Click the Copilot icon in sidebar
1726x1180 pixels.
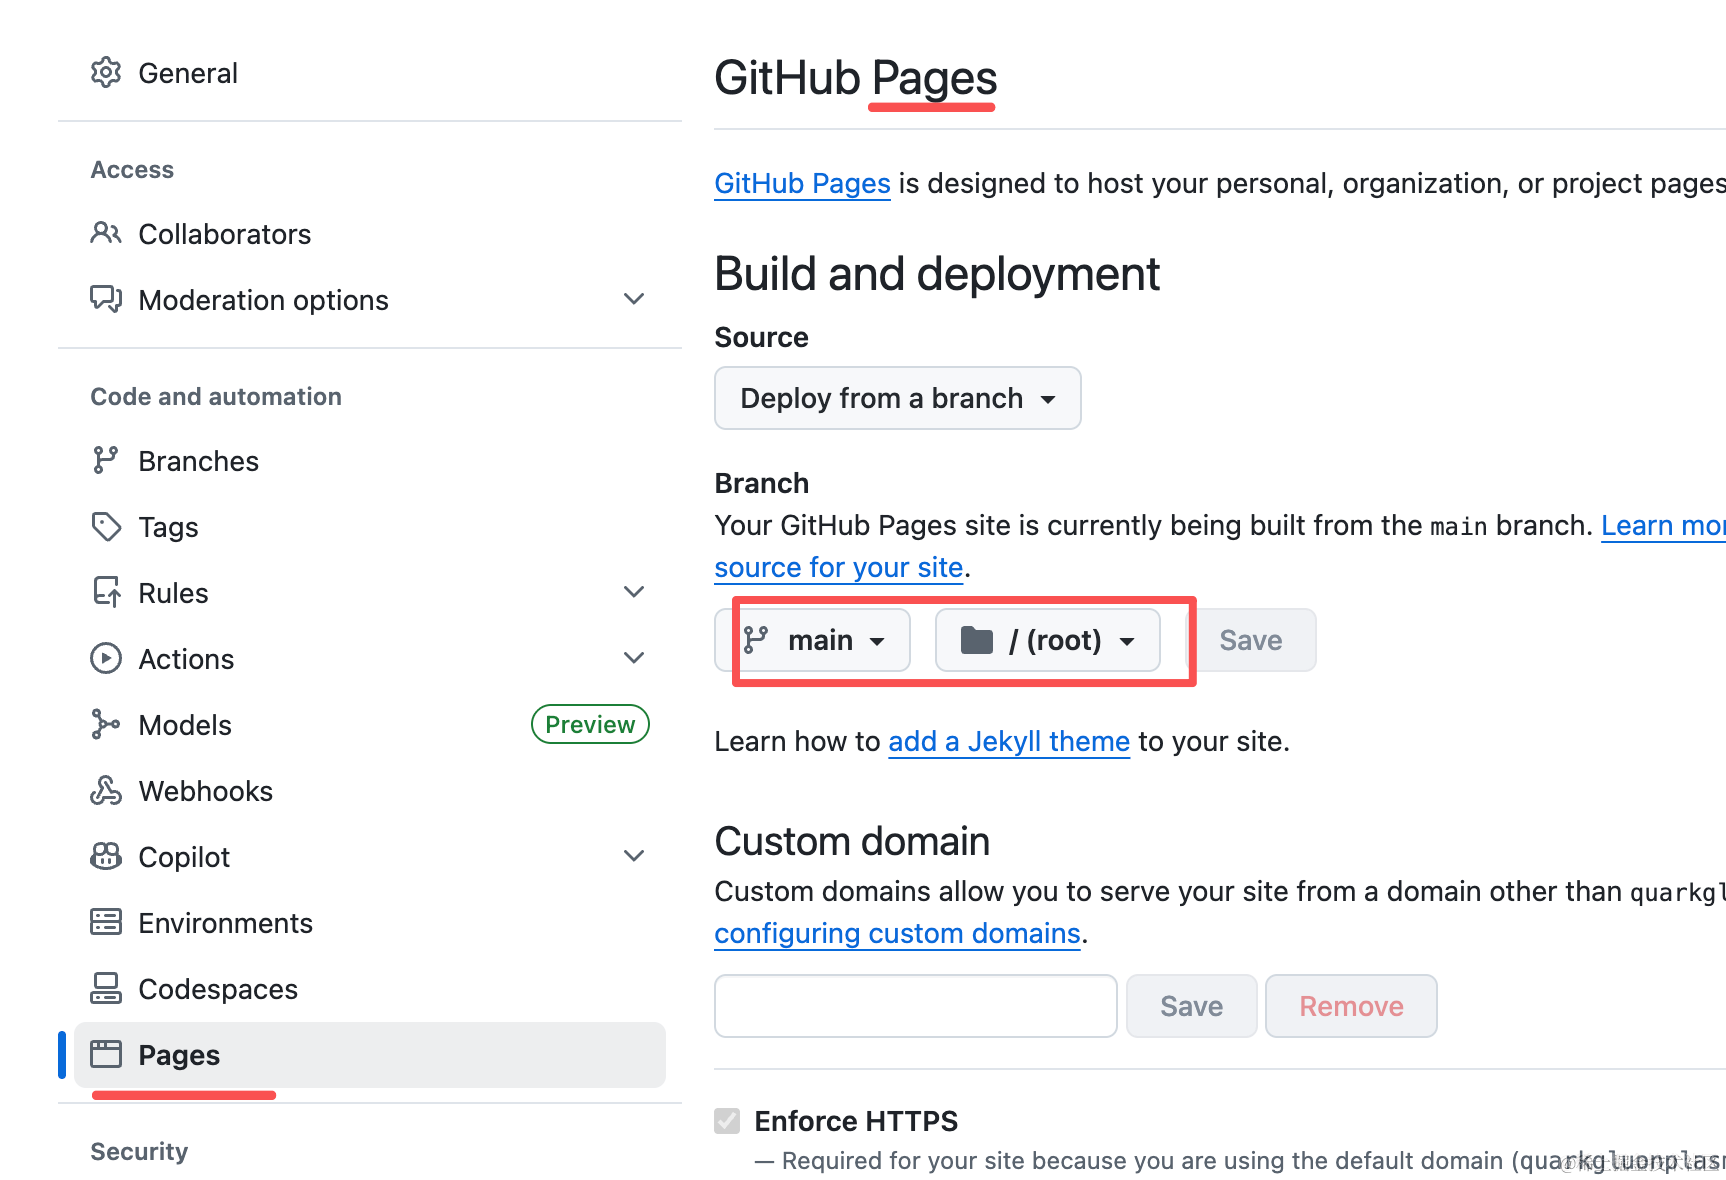106,856
